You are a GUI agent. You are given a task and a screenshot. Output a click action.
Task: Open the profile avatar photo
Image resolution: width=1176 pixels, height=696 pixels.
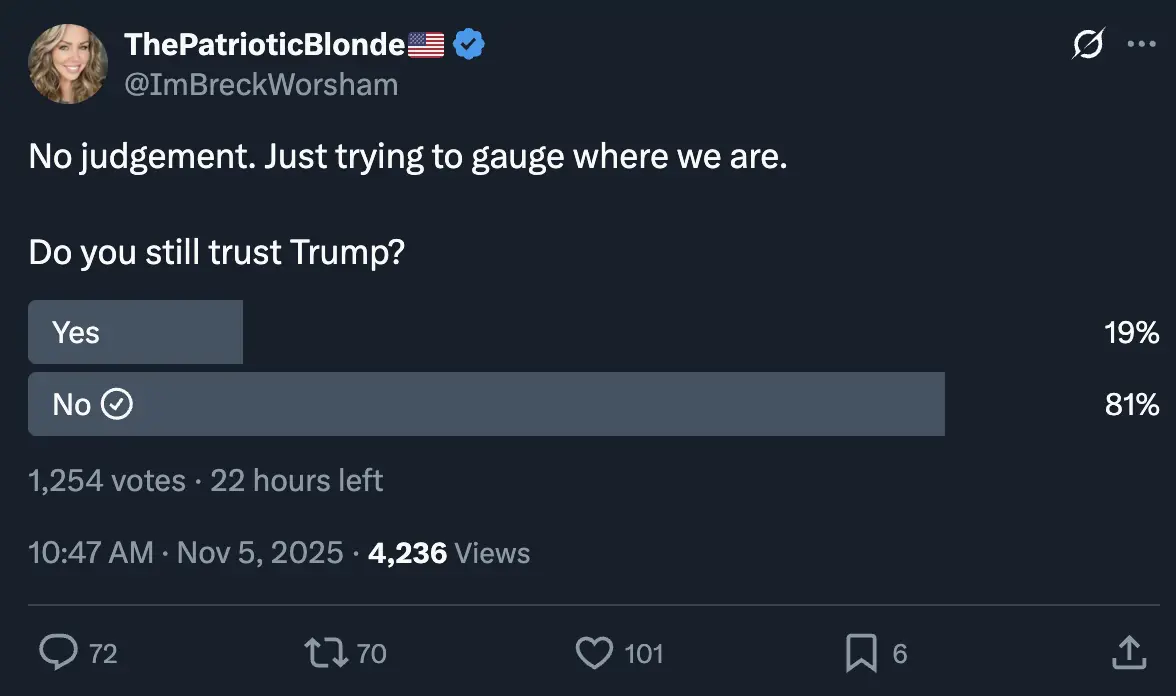(69, 63)
